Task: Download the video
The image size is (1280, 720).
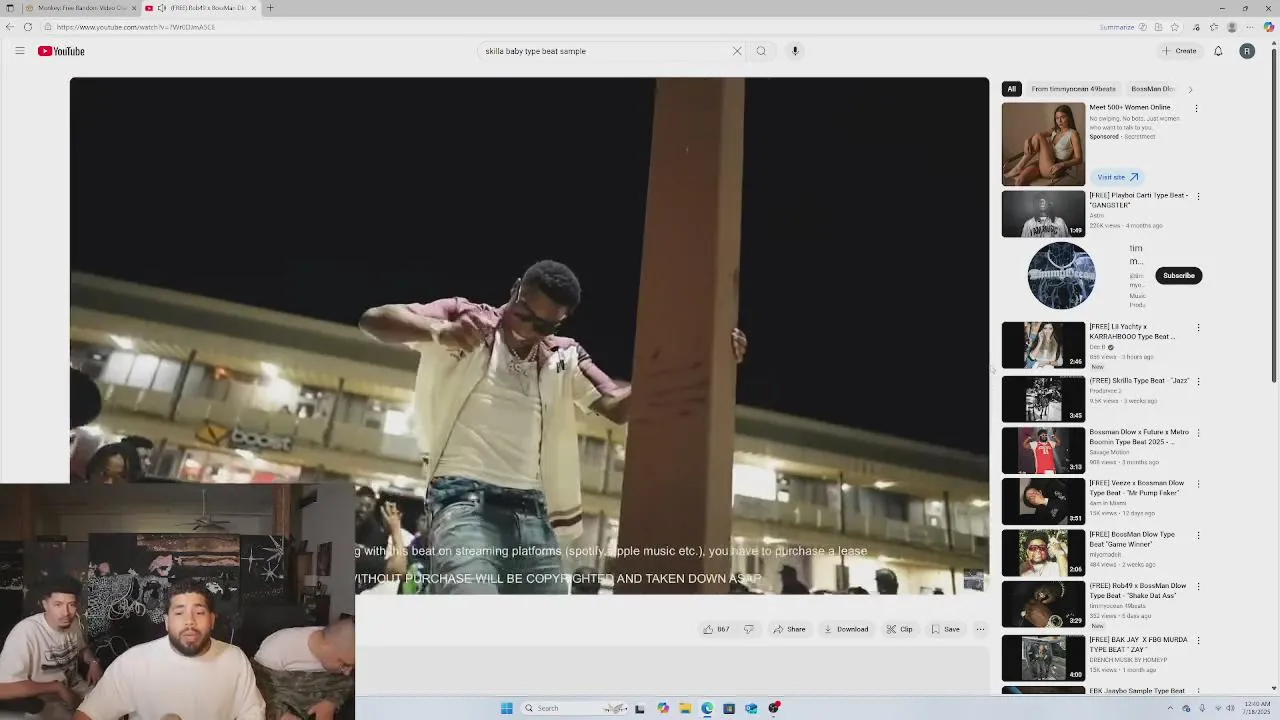Action: point(846,629)
